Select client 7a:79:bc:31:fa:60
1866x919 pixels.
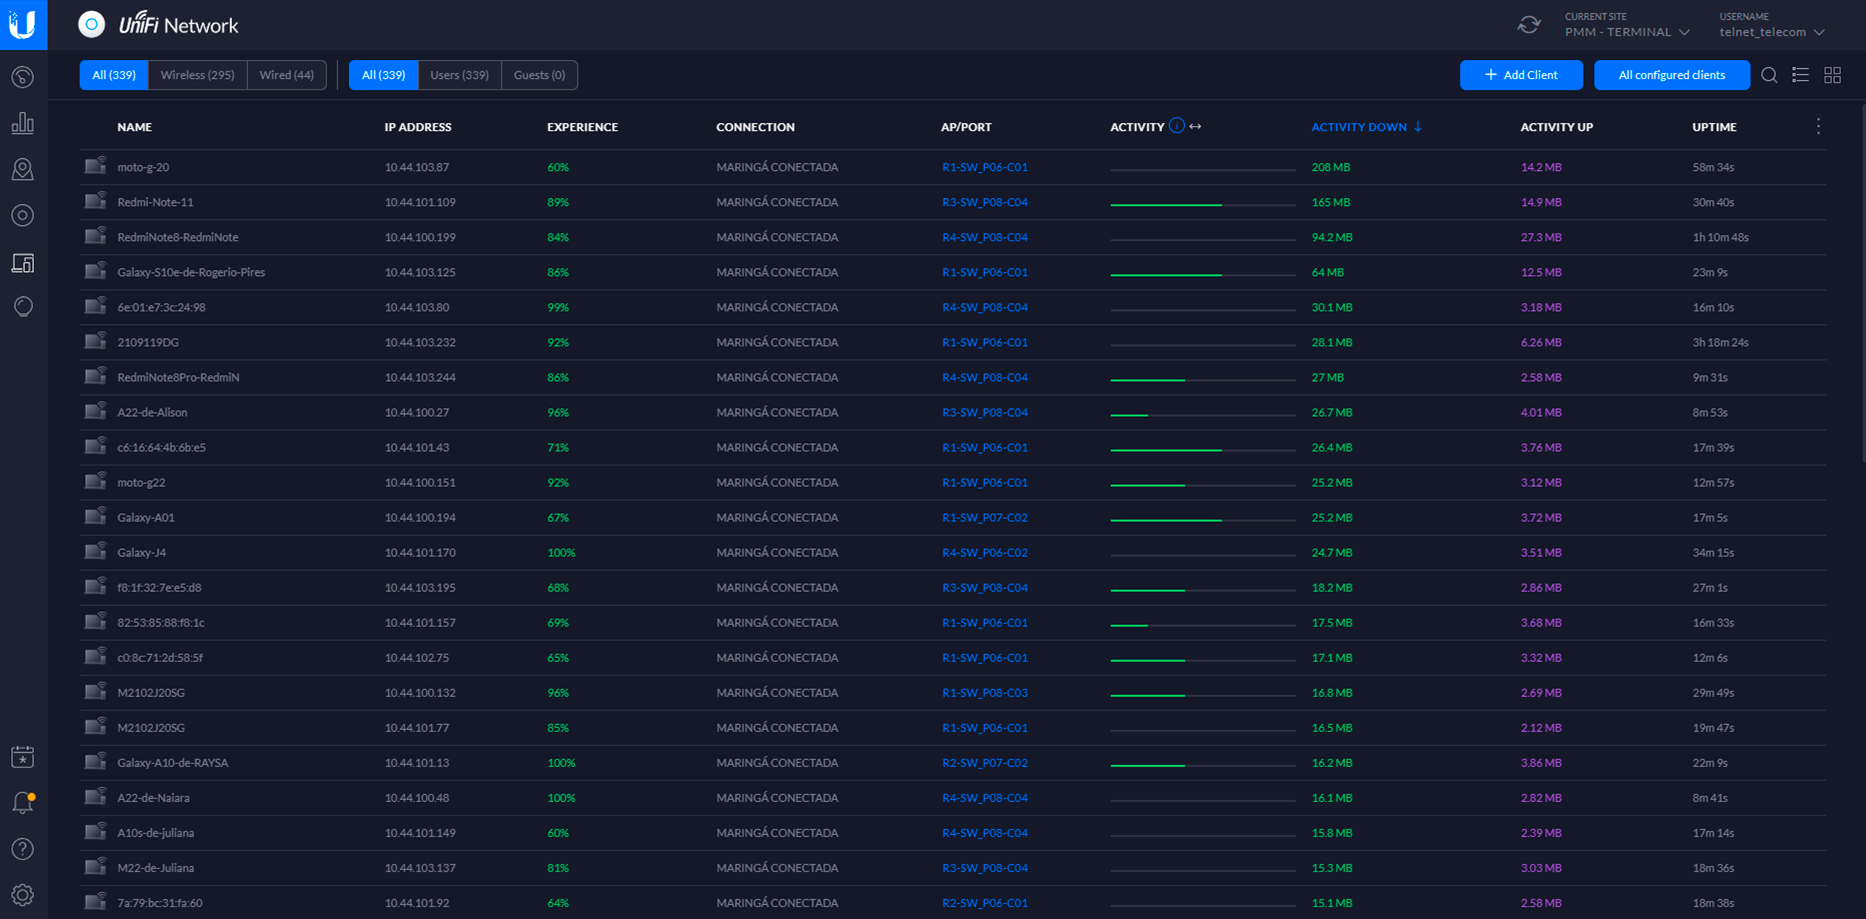pos(159,903)
